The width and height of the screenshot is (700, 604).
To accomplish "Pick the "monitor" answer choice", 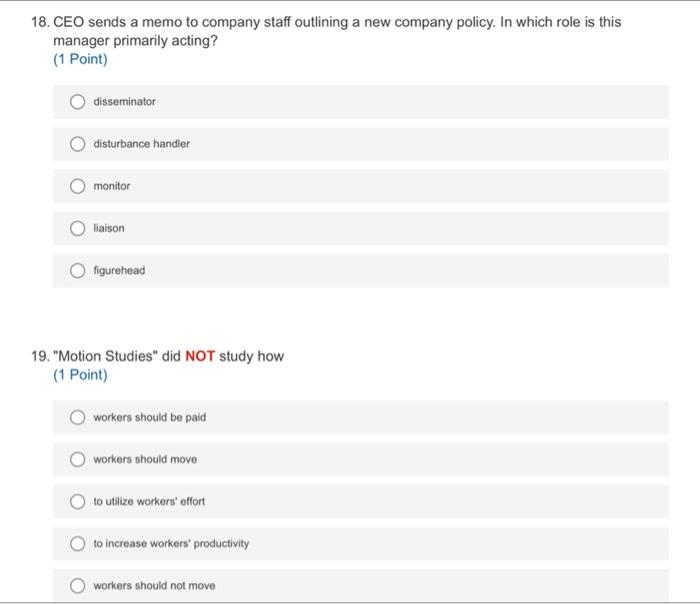I will pyautogui.click(x=77, y=186).
